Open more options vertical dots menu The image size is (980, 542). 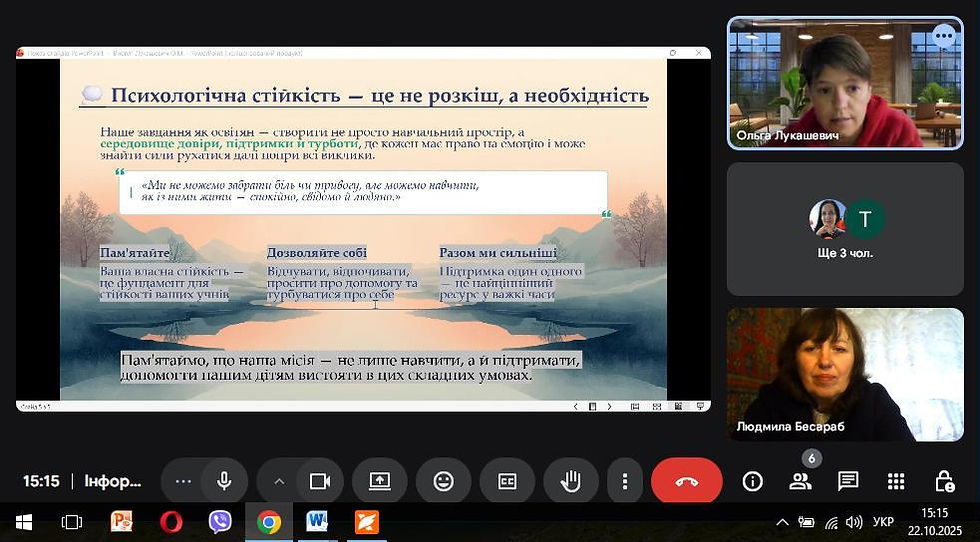(624, 481)
